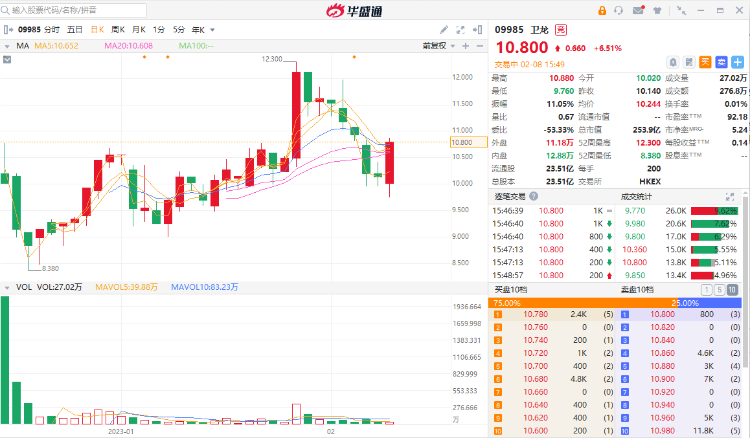Open the skin theme shirt icon
750x438 pixels.
point(657,10)
